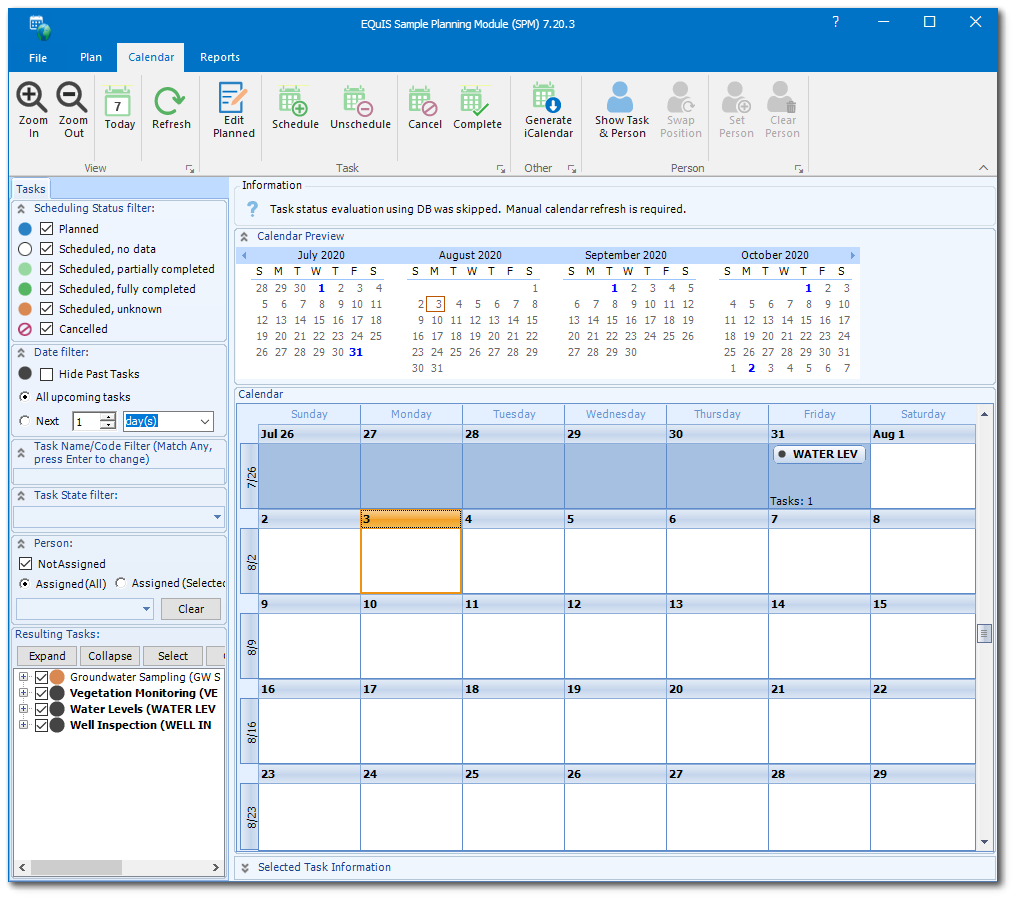Click the Clear button under Person
The image size is (1014, 898).
pyautogui.click(x=190, y=609)
